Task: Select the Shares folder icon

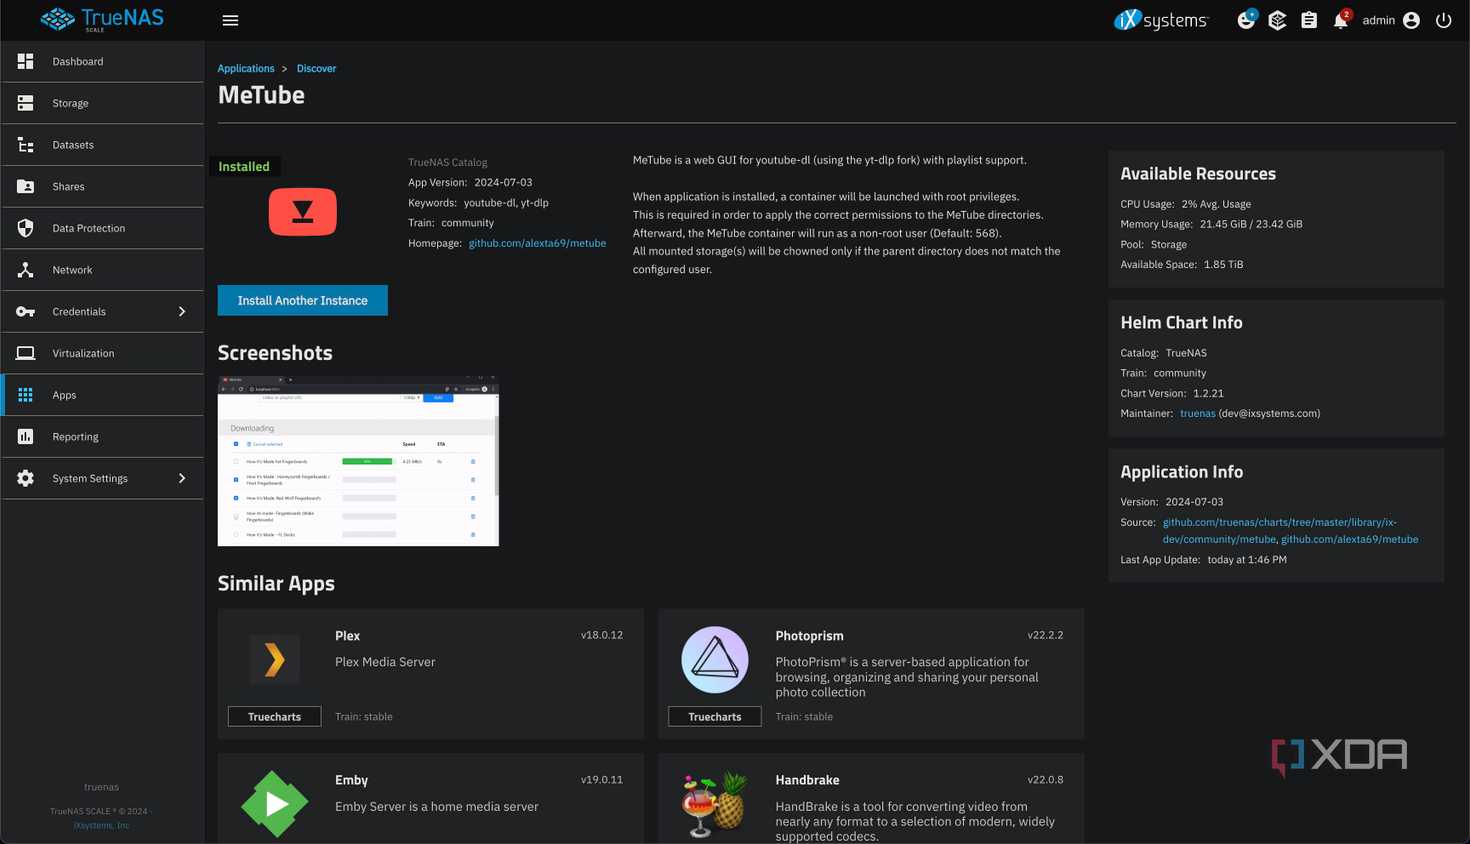Action: pos(25,186)
